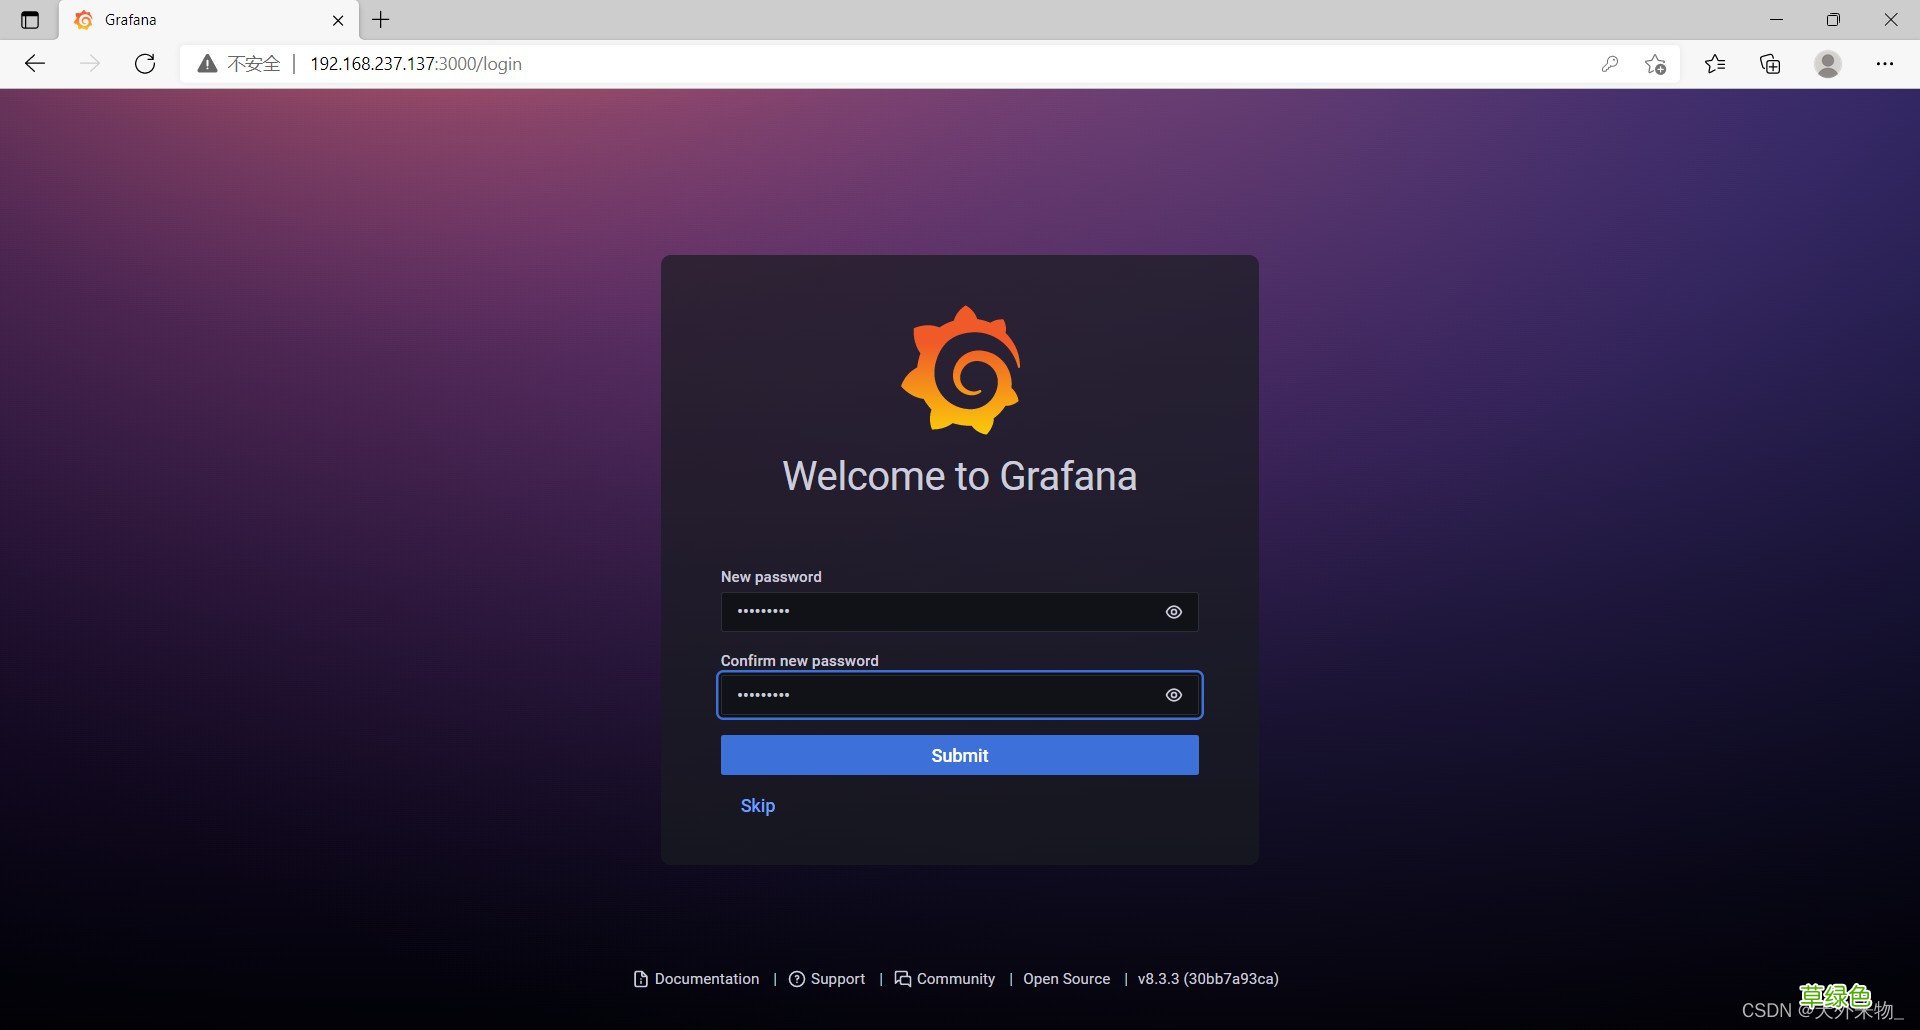
Task: Open the Documentation footer link
Action: 697,979
